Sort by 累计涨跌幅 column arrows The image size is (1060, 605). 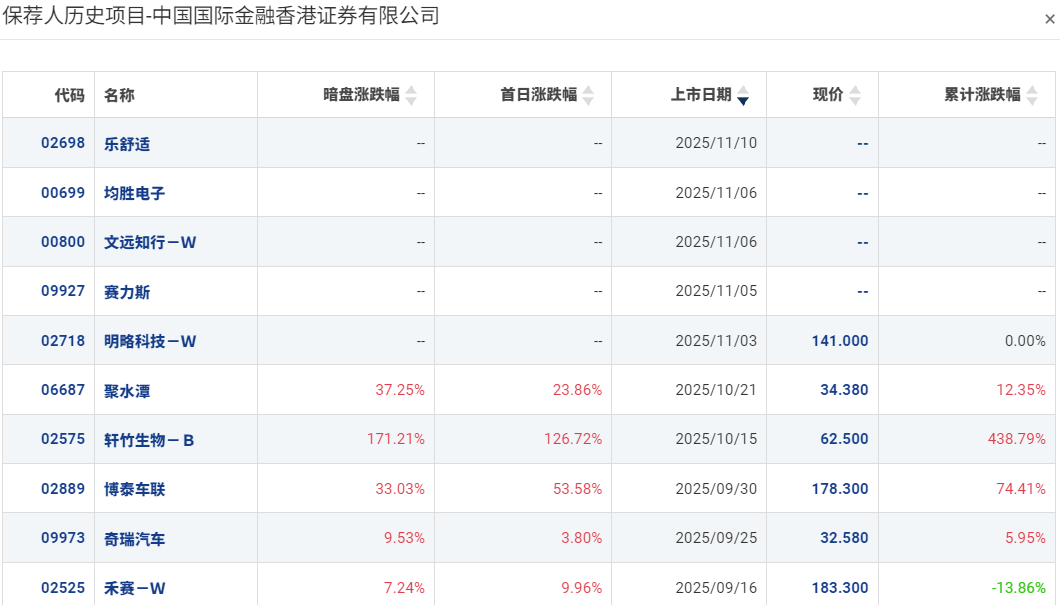tap(1032, 95)
